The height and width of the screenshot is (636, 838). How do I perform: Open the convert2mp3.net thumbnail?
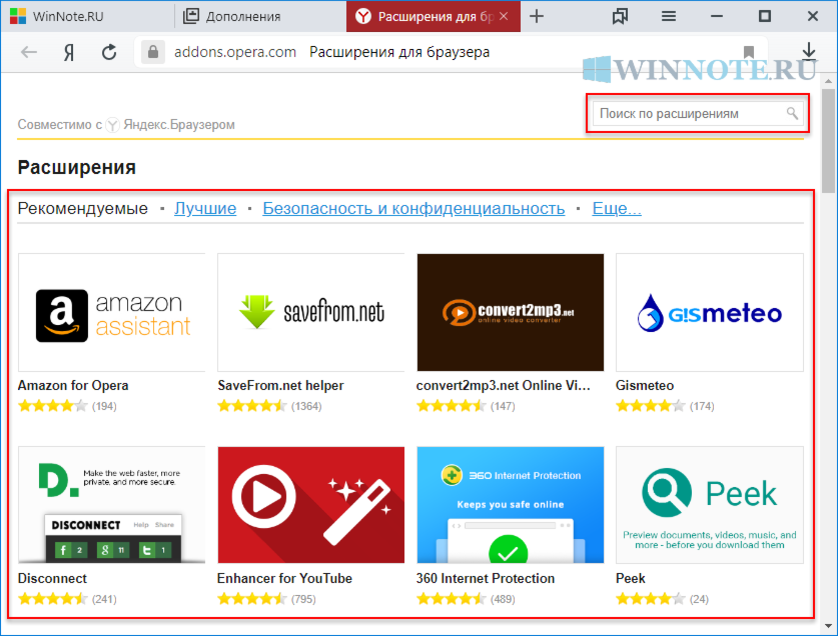pos(510,313)
